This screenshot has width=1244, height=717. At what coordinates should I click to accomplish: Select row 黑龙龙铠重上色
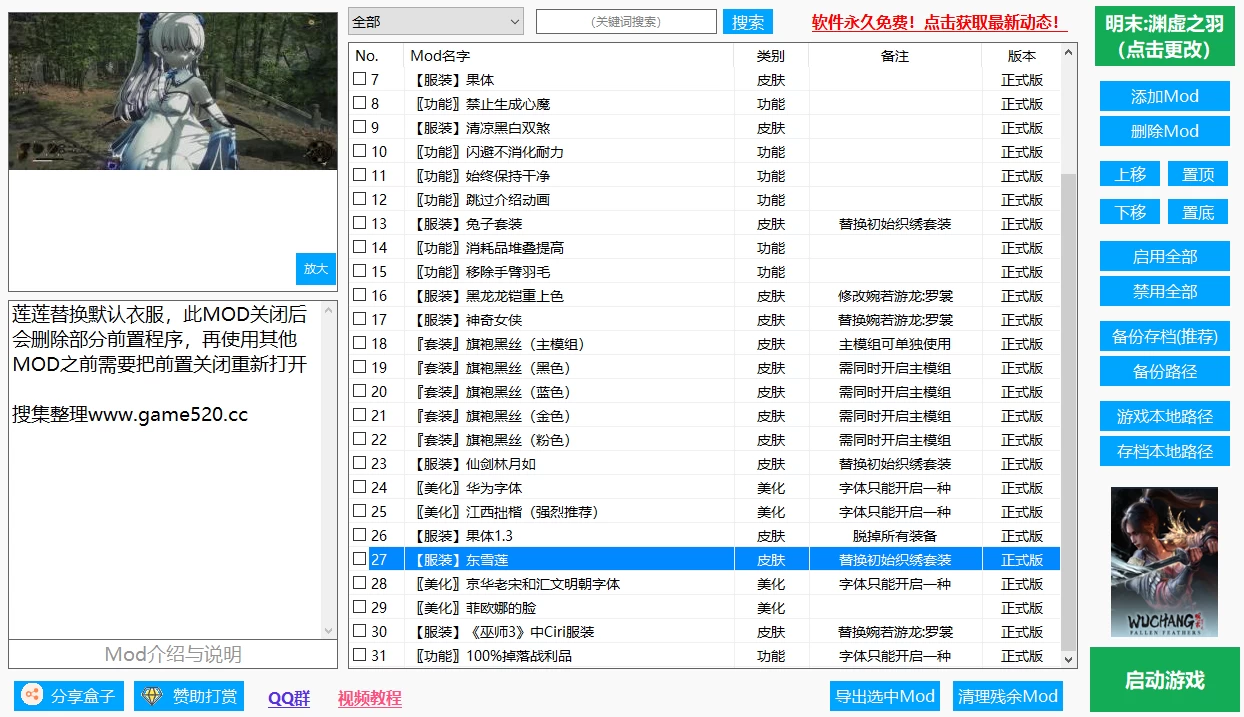click(x=705, y=295)
